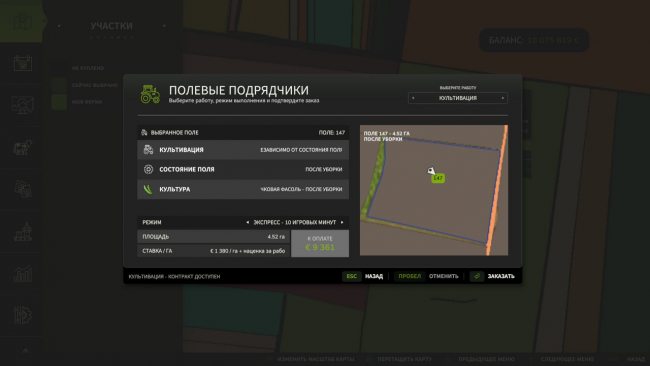Click the field 147 map preview
Image resolution: width=650 pixels, height=366 pixels.
click(434, 190)
